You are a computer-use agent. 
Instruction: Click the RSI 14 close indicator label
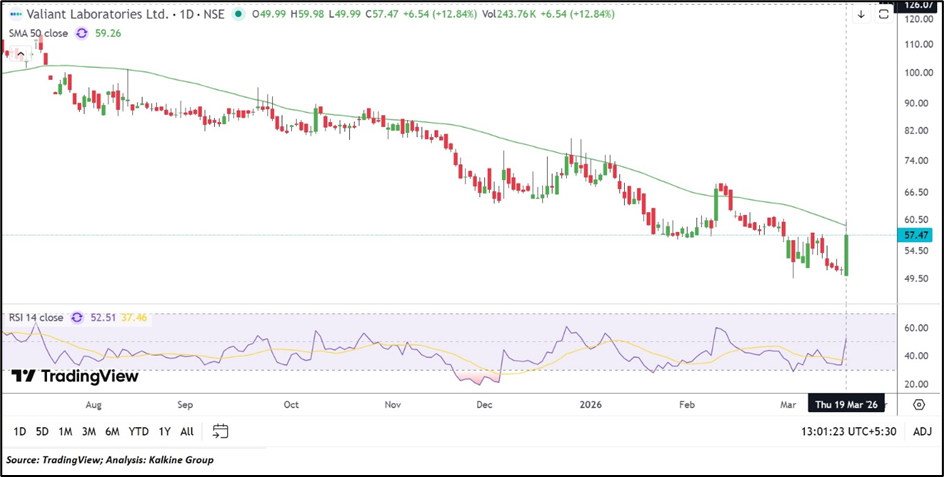point(36,318)
